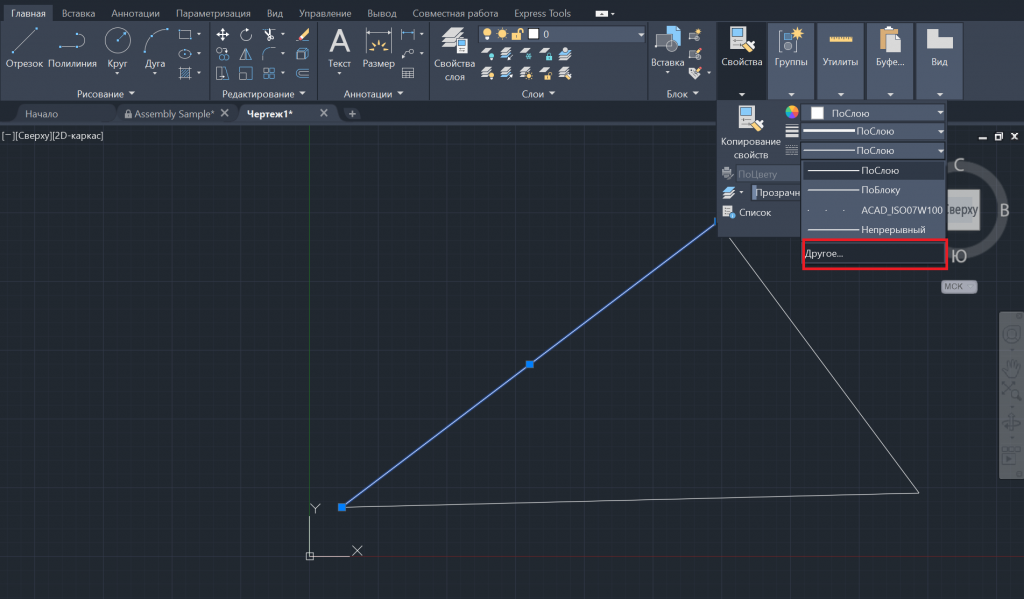
Task: Select ACAD_ISO07W100 linetype option
Action: click(873, 210)
